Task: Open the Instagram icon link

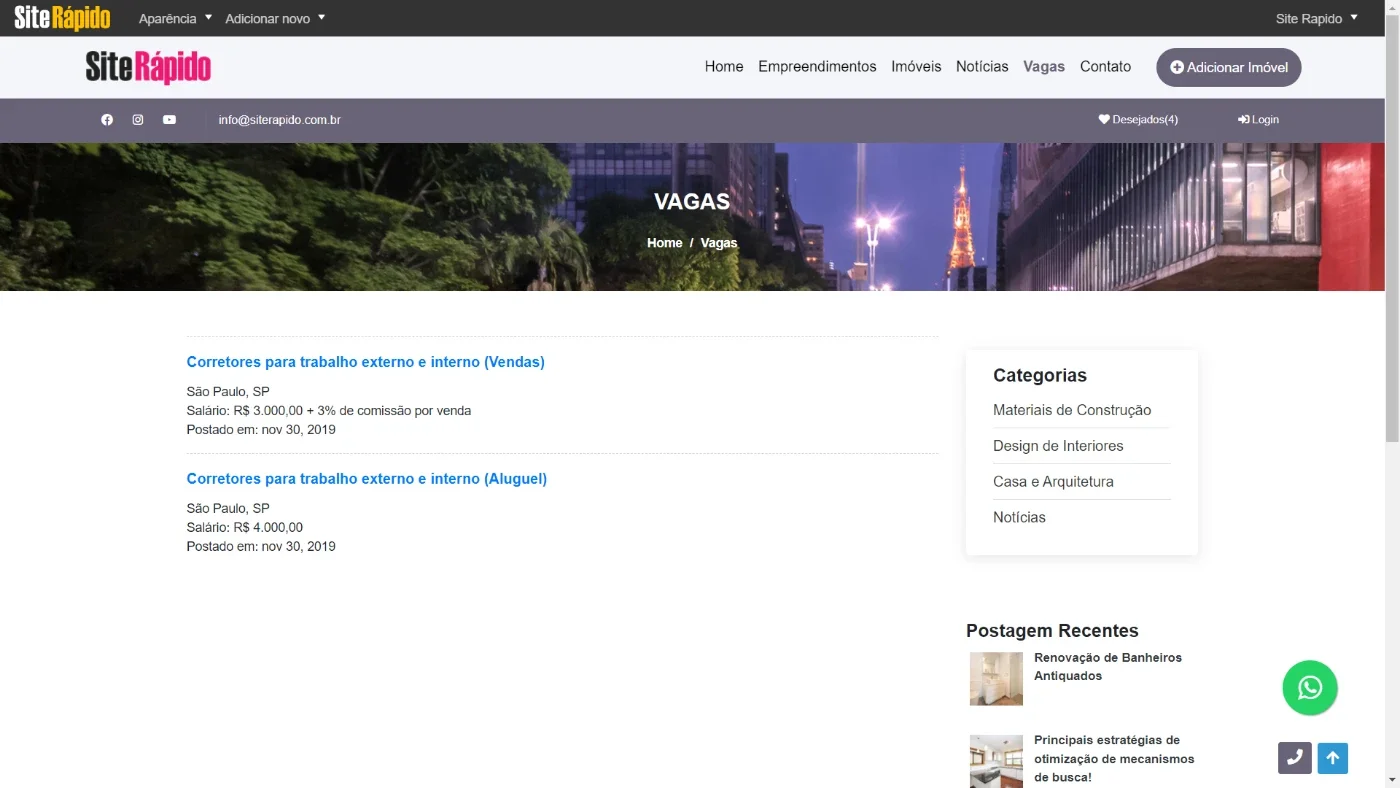Action: 138,120
